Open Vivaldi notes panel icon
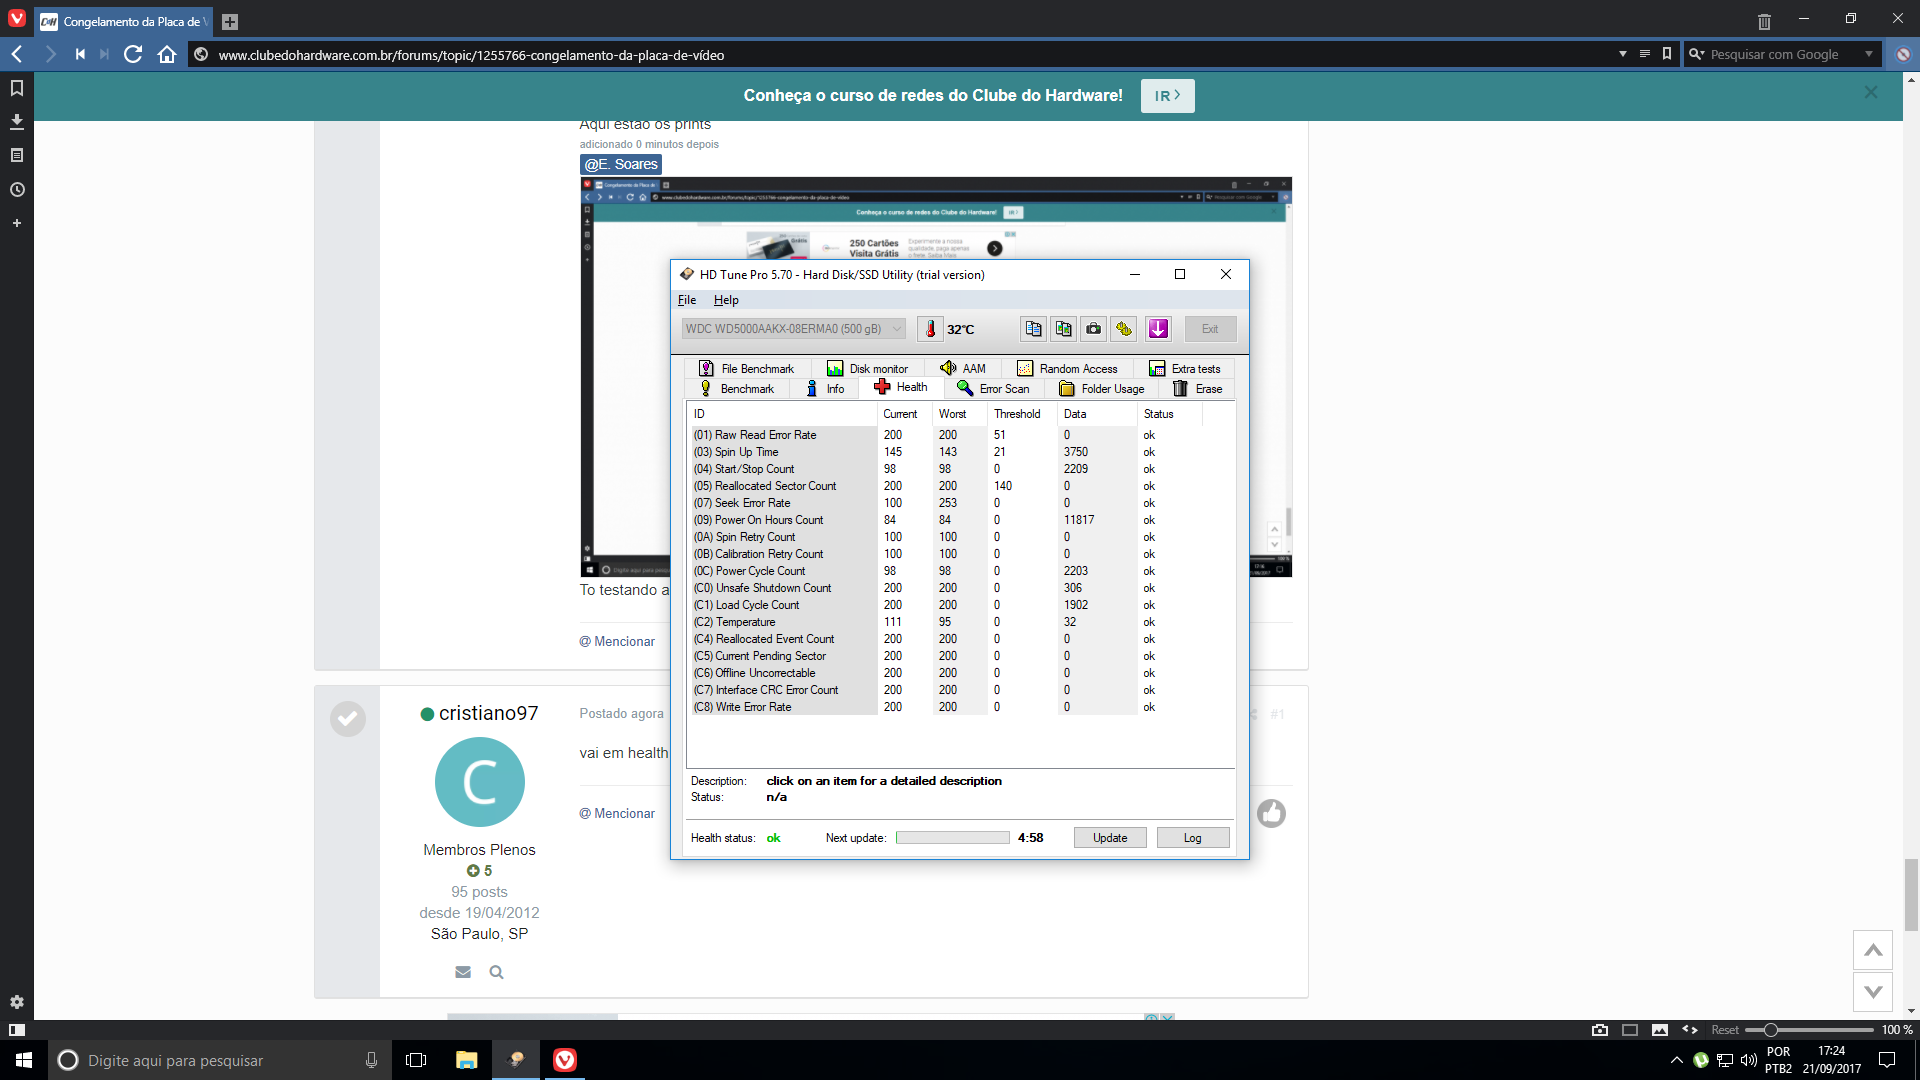This screenshot has height=1080, width=1920. 17,155
